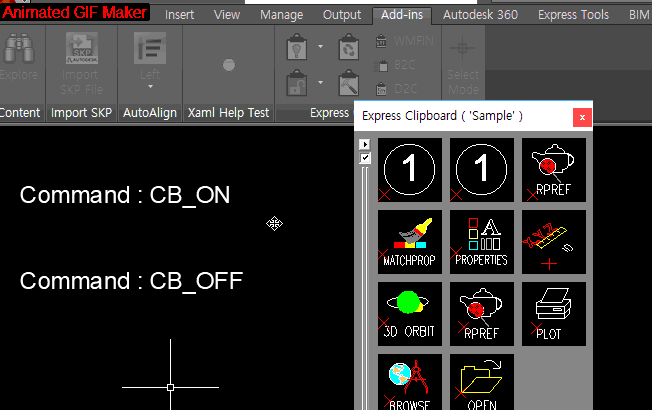The width and height of the screenshot is (652, 410).
Task: Select the OPEN folder thumbnail
Action: coord(482,382)
